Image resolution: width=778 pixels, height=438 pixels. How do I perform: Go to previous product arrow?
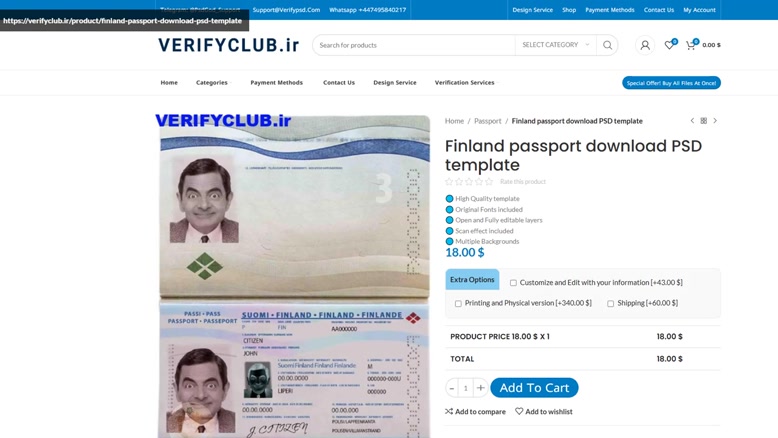click(x=692, y=121)
